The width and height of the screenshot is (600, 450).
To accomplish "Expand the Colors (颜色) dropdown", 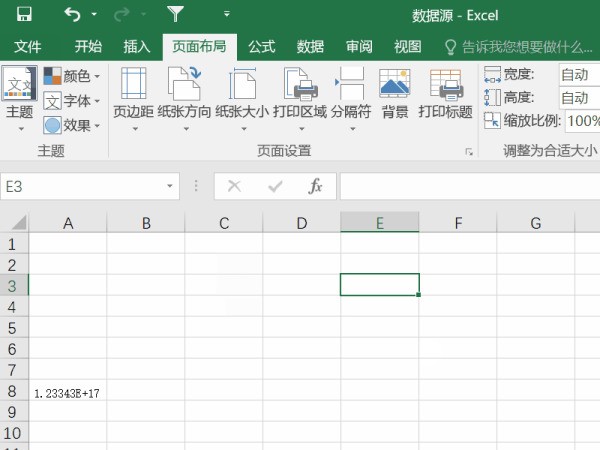I will [x=72, y=76].
